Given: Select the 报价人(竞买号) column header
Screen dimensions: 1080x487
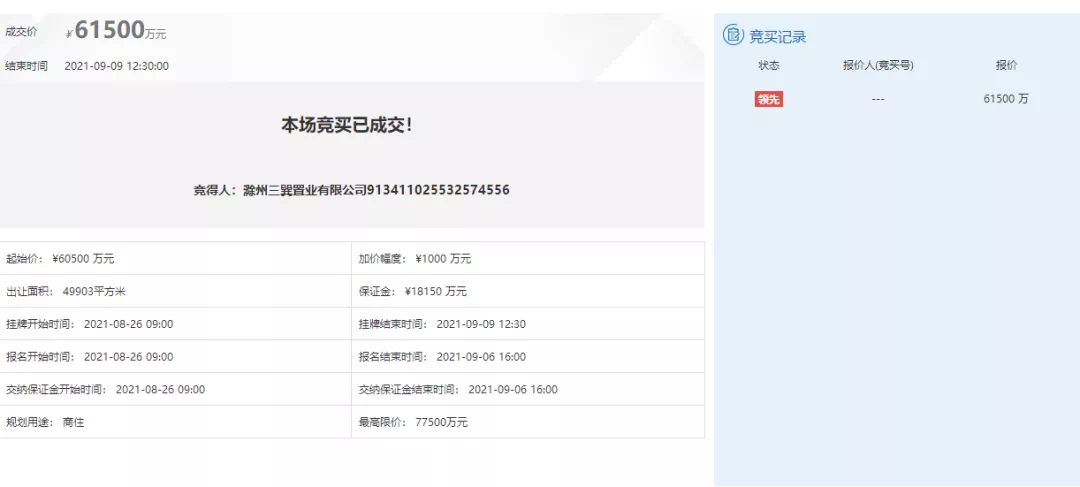Looking at the screenshot, I should pos(878,65).
